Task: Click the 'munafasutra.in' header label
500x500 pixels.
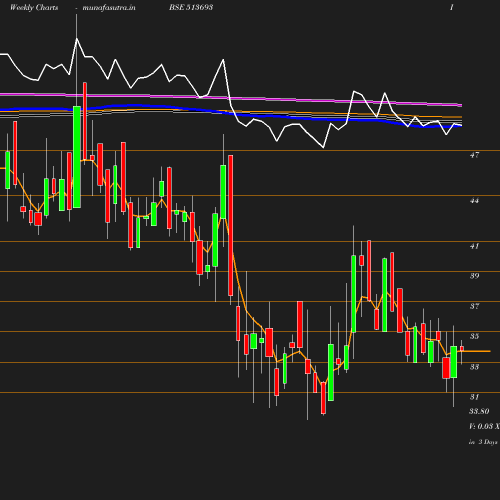Action: click(109, 7)
